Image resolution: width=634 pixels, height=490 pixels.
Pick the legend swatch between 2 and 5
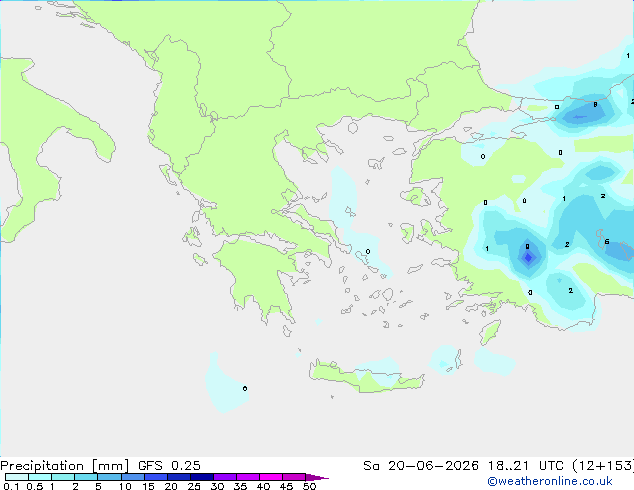coord(86,477)
